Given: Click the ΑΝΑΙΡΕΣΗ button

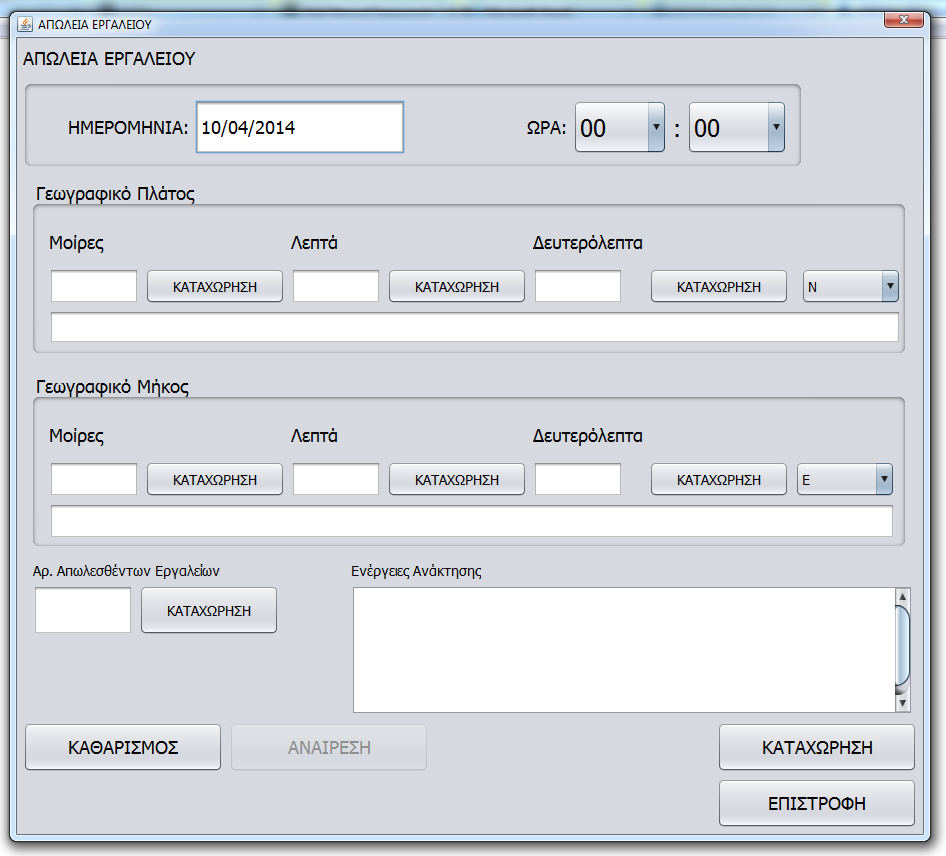Looking at the screenshot, I should [329, 747].
